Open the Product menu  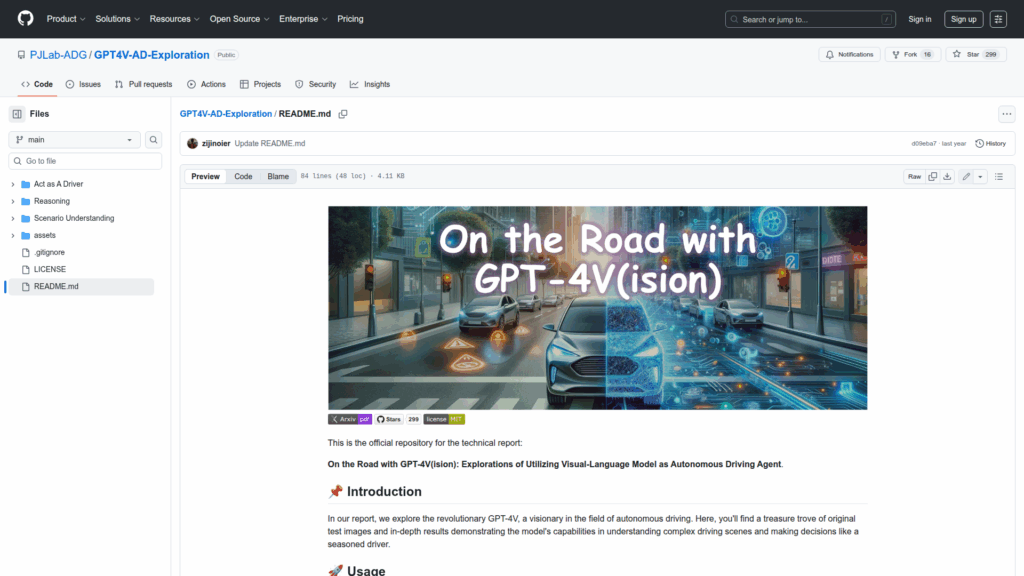point(66,19)
